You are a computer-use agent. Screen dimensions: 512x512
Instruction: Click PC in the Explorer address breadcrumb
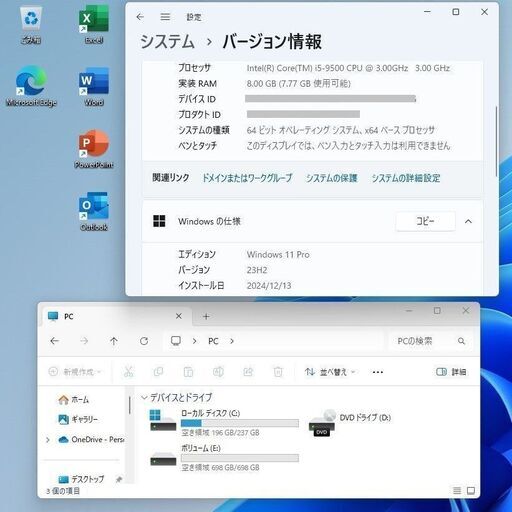(213, 341)
